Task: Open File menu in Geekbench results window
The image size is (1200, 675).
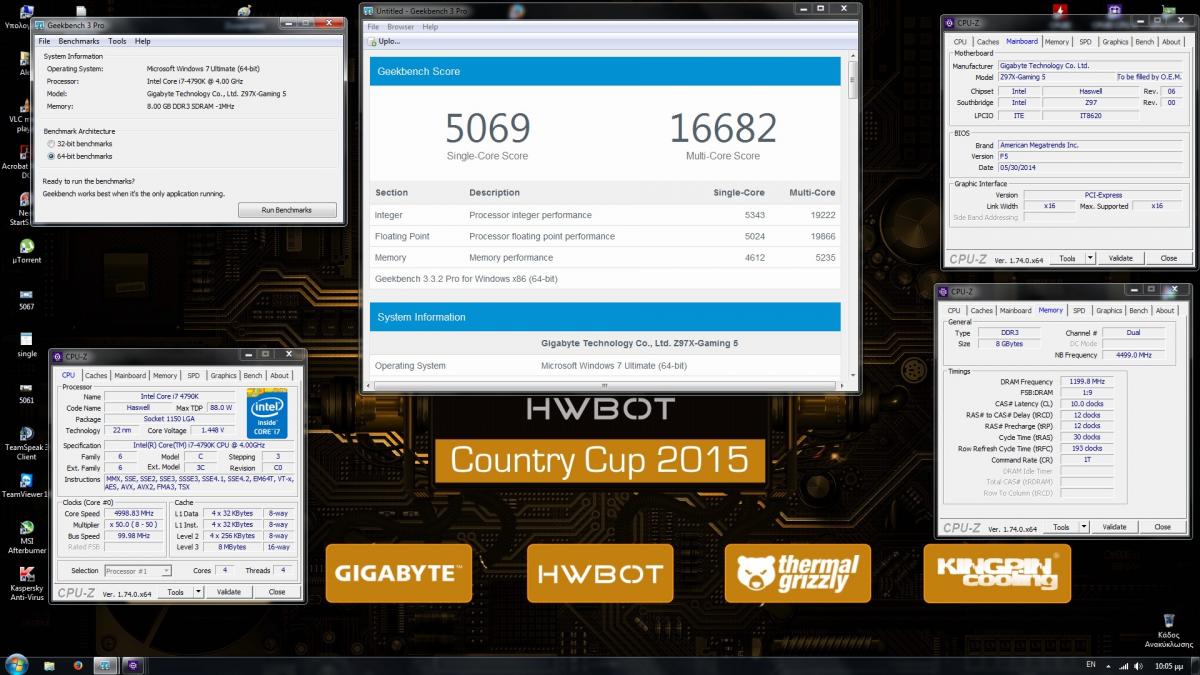Action: [x=373, y=27]
